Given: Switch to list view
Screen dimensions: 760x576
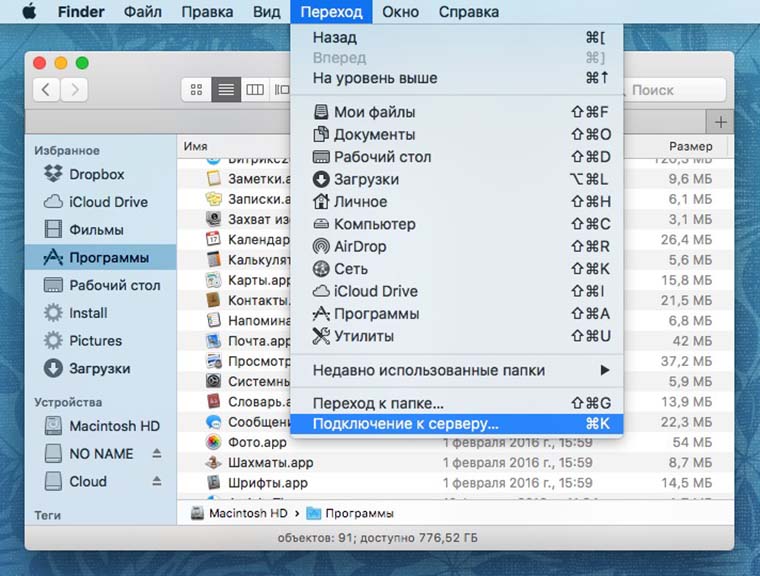Looking at the screenshot, I should [x=226, y=89].
